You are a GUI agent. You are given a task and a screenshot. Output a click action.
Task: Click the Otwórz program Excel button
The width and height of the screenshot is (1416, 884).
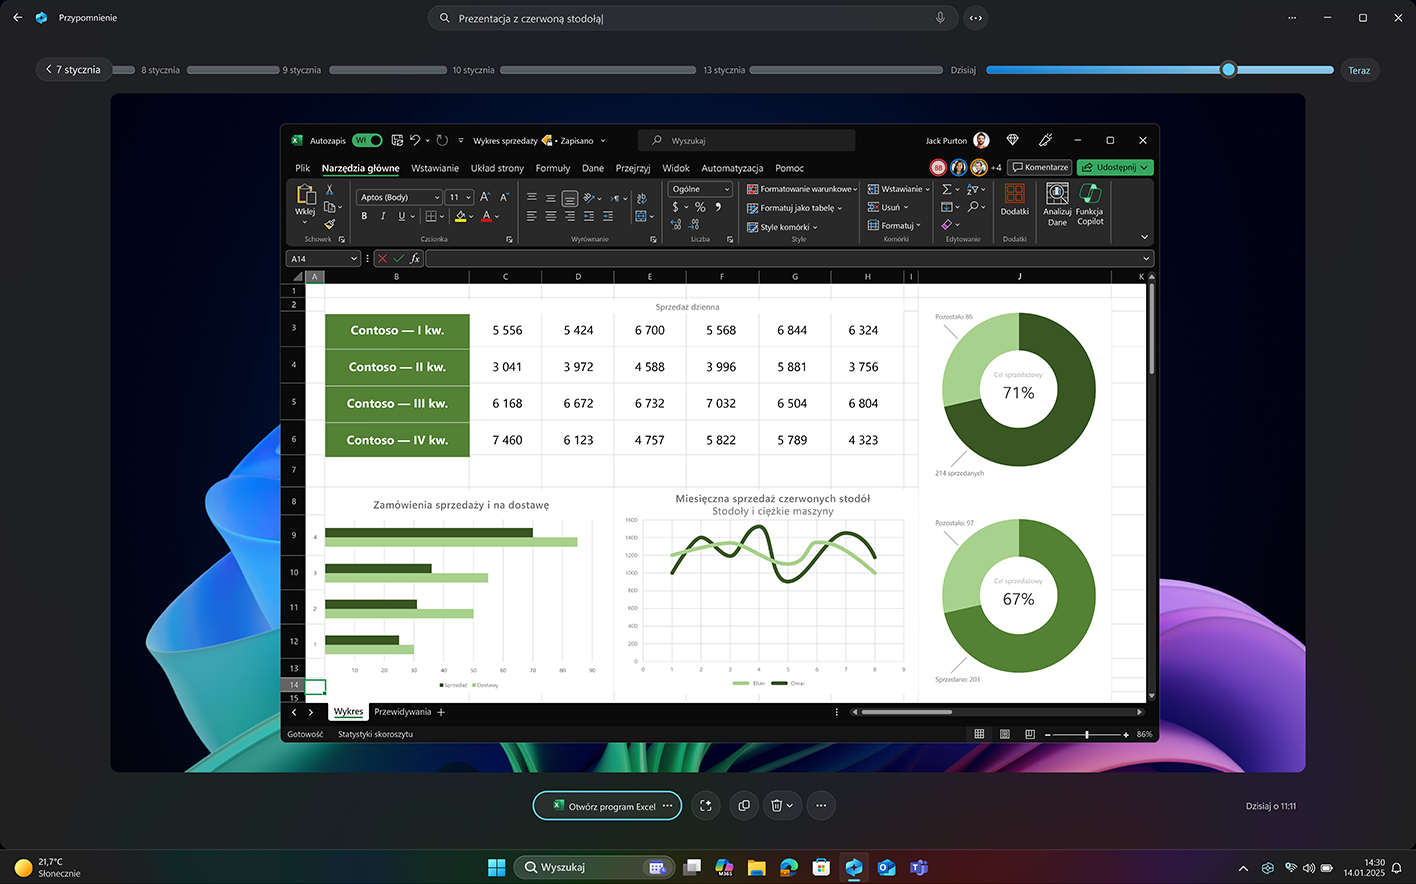pyautogui.click(x=606, y=806)
